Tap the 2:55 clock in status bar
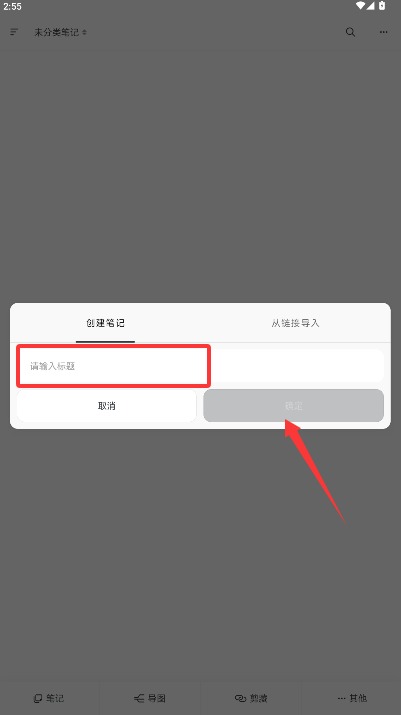 click(x=12, y=6)
